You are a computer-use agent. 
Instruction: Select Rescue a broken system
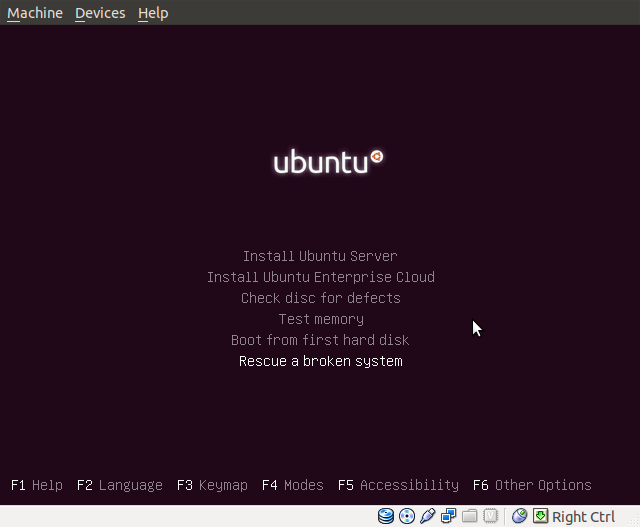[321, 361]
